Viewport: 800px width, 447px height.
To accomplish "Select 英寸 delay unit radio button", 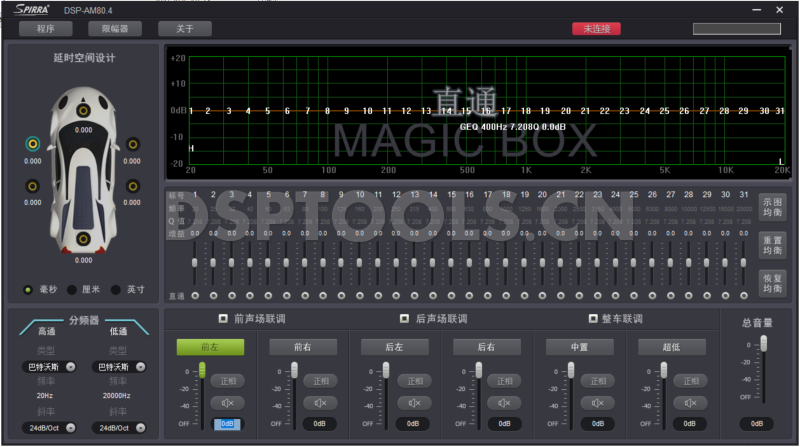I will 116,290.
